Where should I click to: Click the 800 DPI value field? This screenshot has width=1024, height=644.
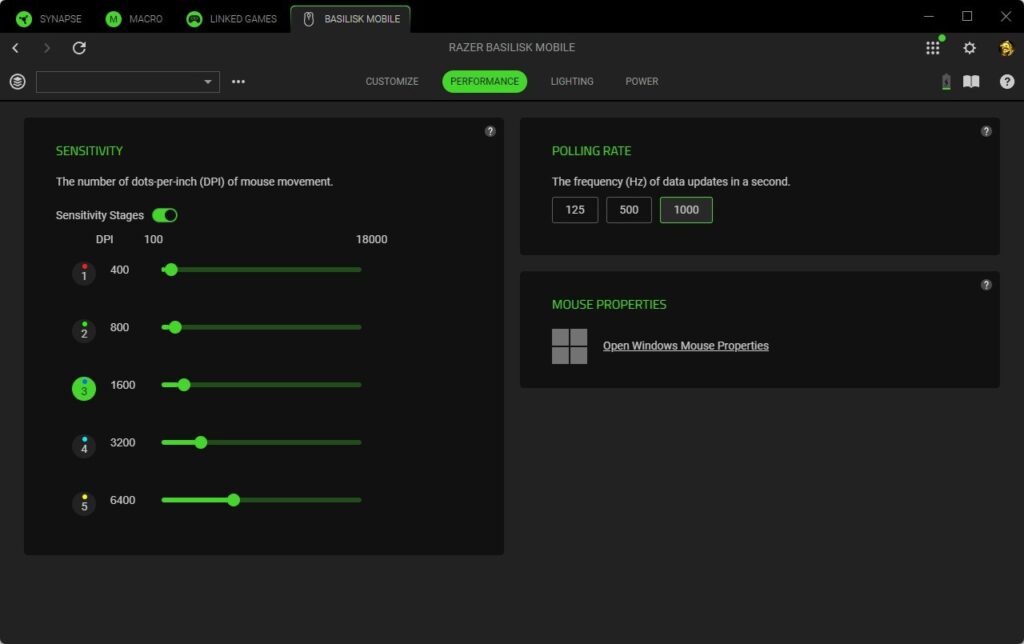[120, 327]
